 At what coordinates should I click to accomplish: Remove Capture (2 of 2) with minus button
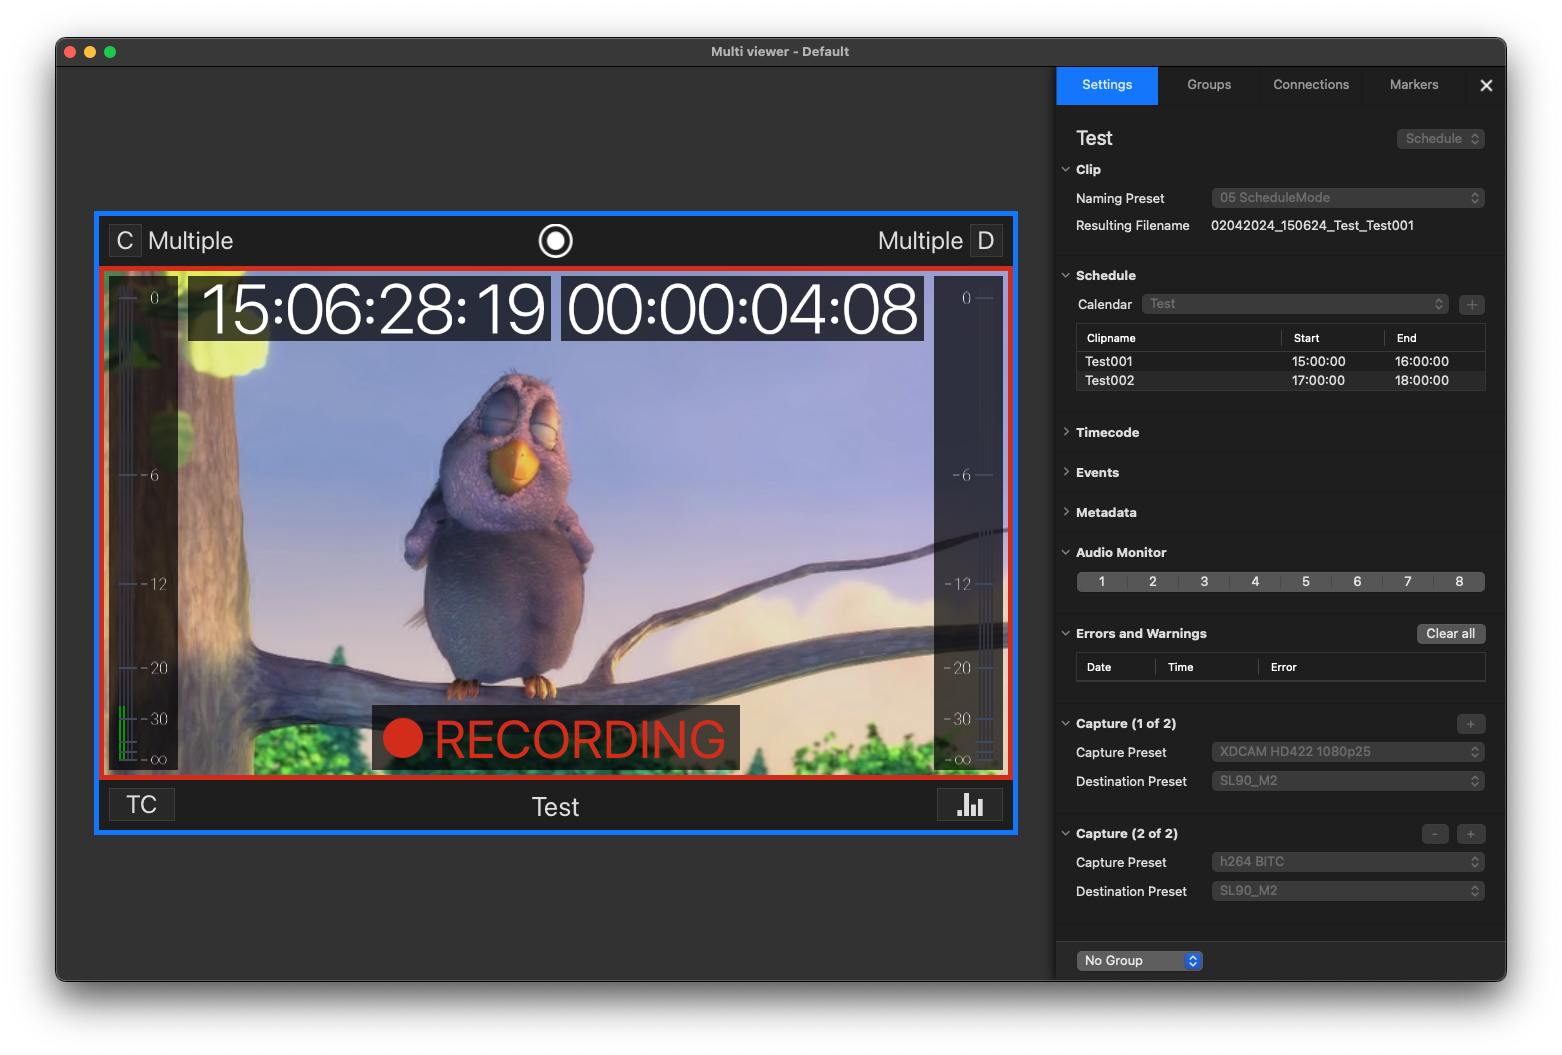click(x=1435, y=834)
